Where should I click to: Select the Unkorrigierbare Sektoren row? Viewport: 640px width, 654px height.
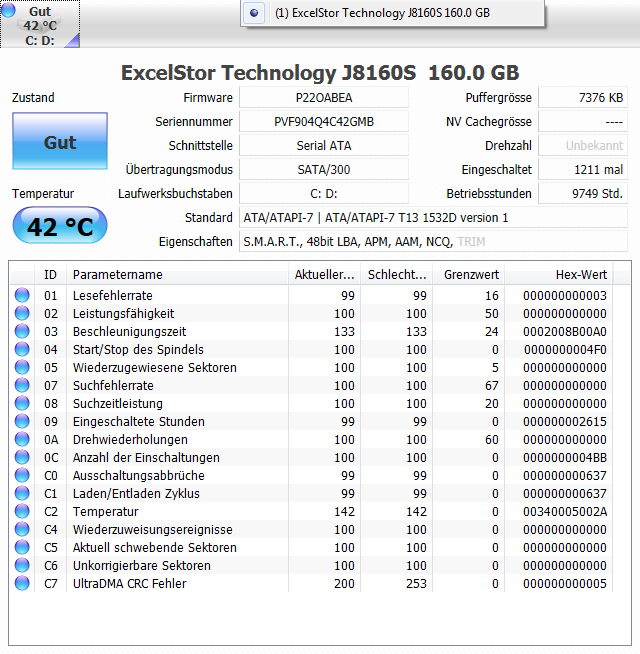(311, 565)
